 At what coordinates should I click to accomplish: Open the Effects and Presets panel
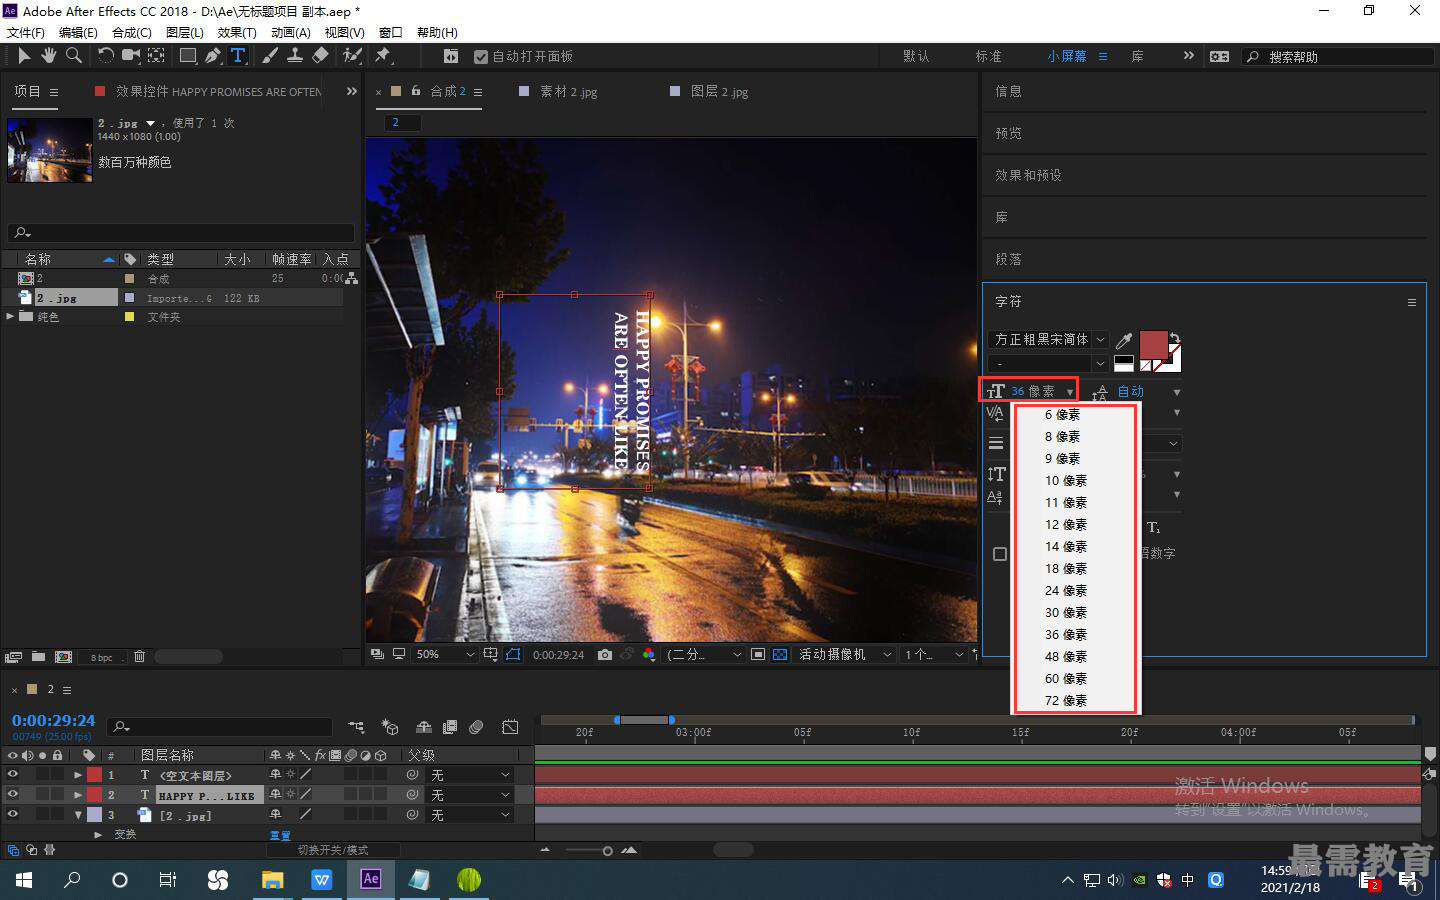click(1028, 175)
